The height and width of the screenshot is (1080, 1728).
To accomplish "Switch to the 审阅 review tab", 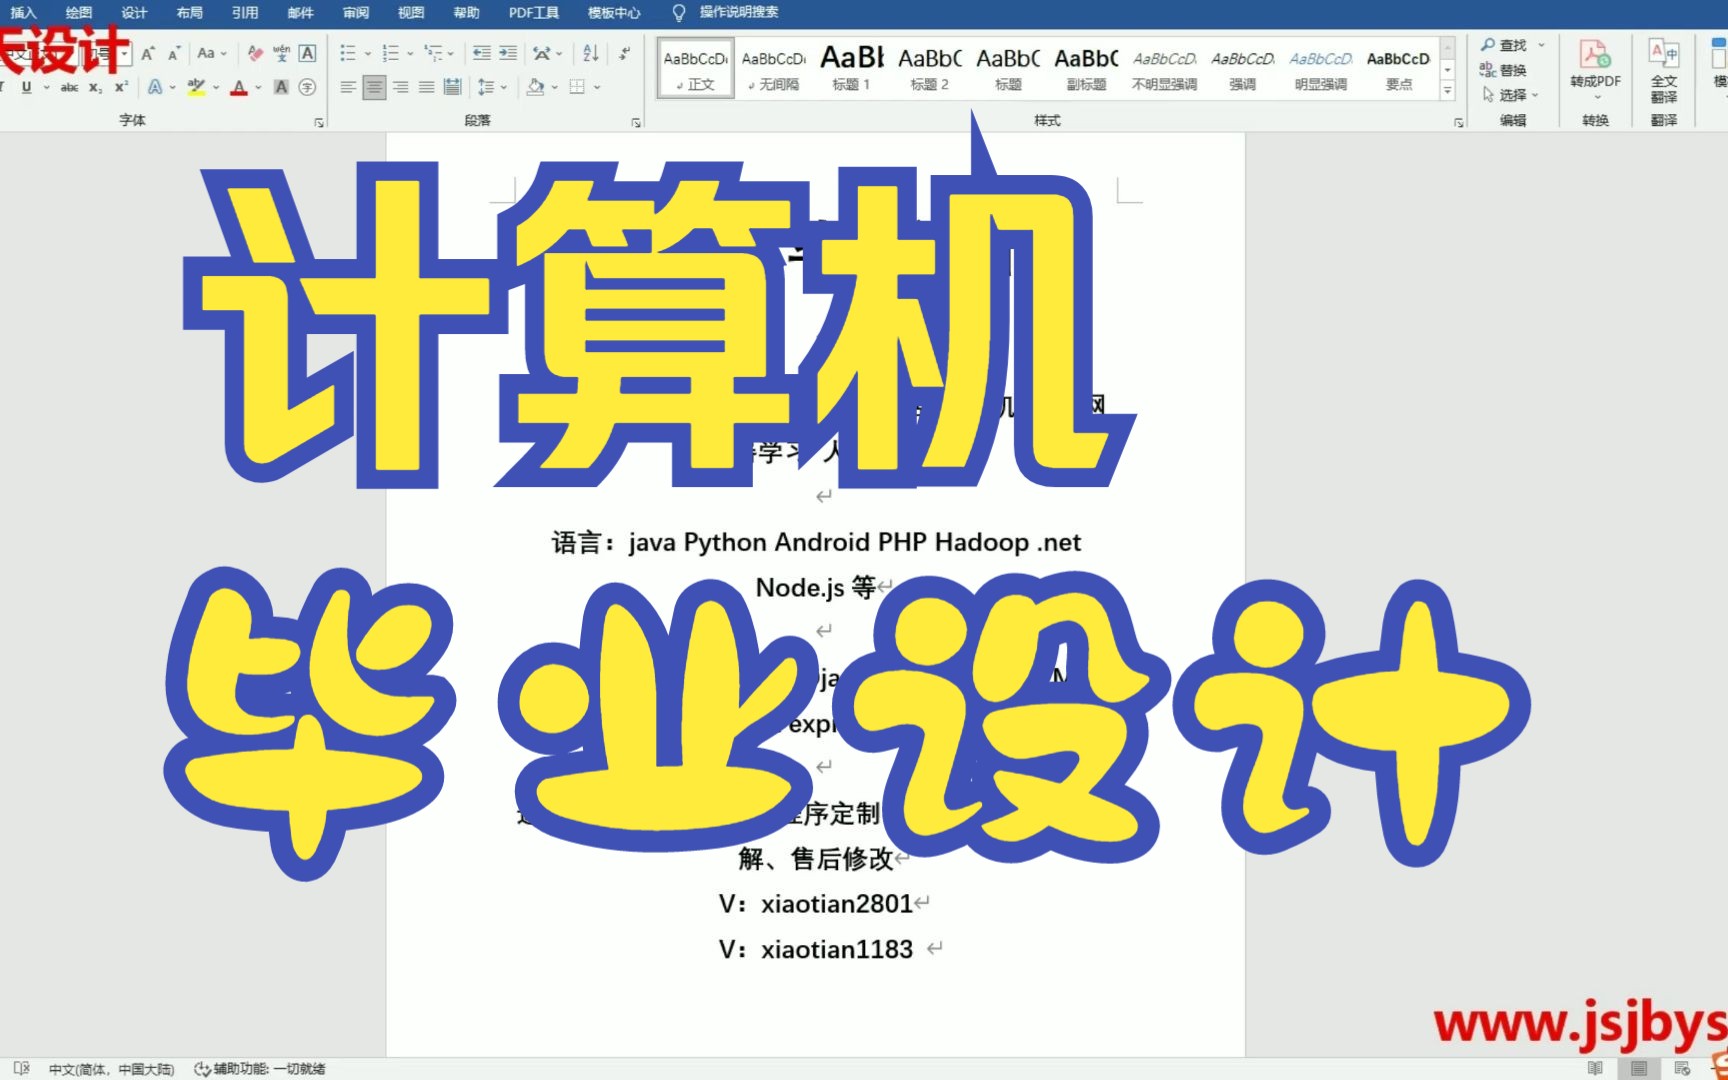I will click(355, 12).
